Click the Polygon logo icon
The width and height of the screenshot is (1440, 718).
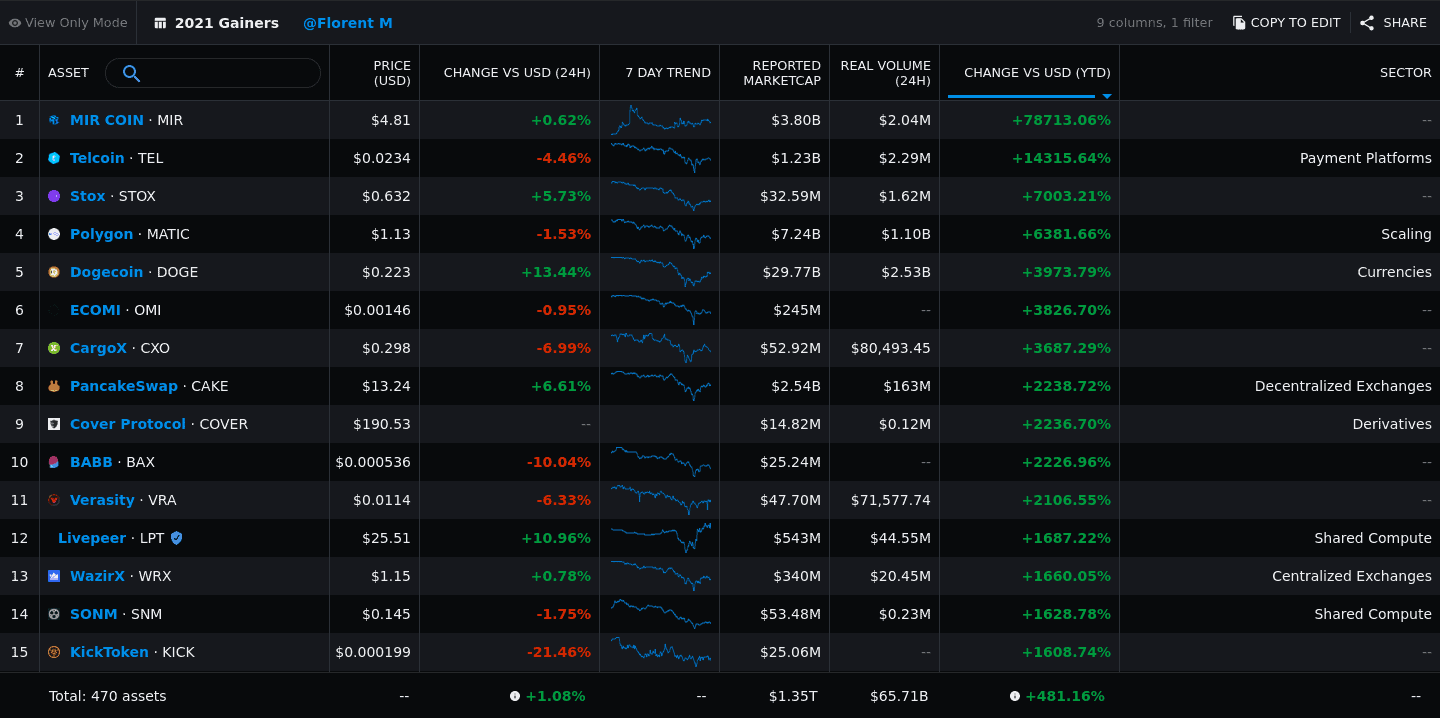[x=54, y=234]
